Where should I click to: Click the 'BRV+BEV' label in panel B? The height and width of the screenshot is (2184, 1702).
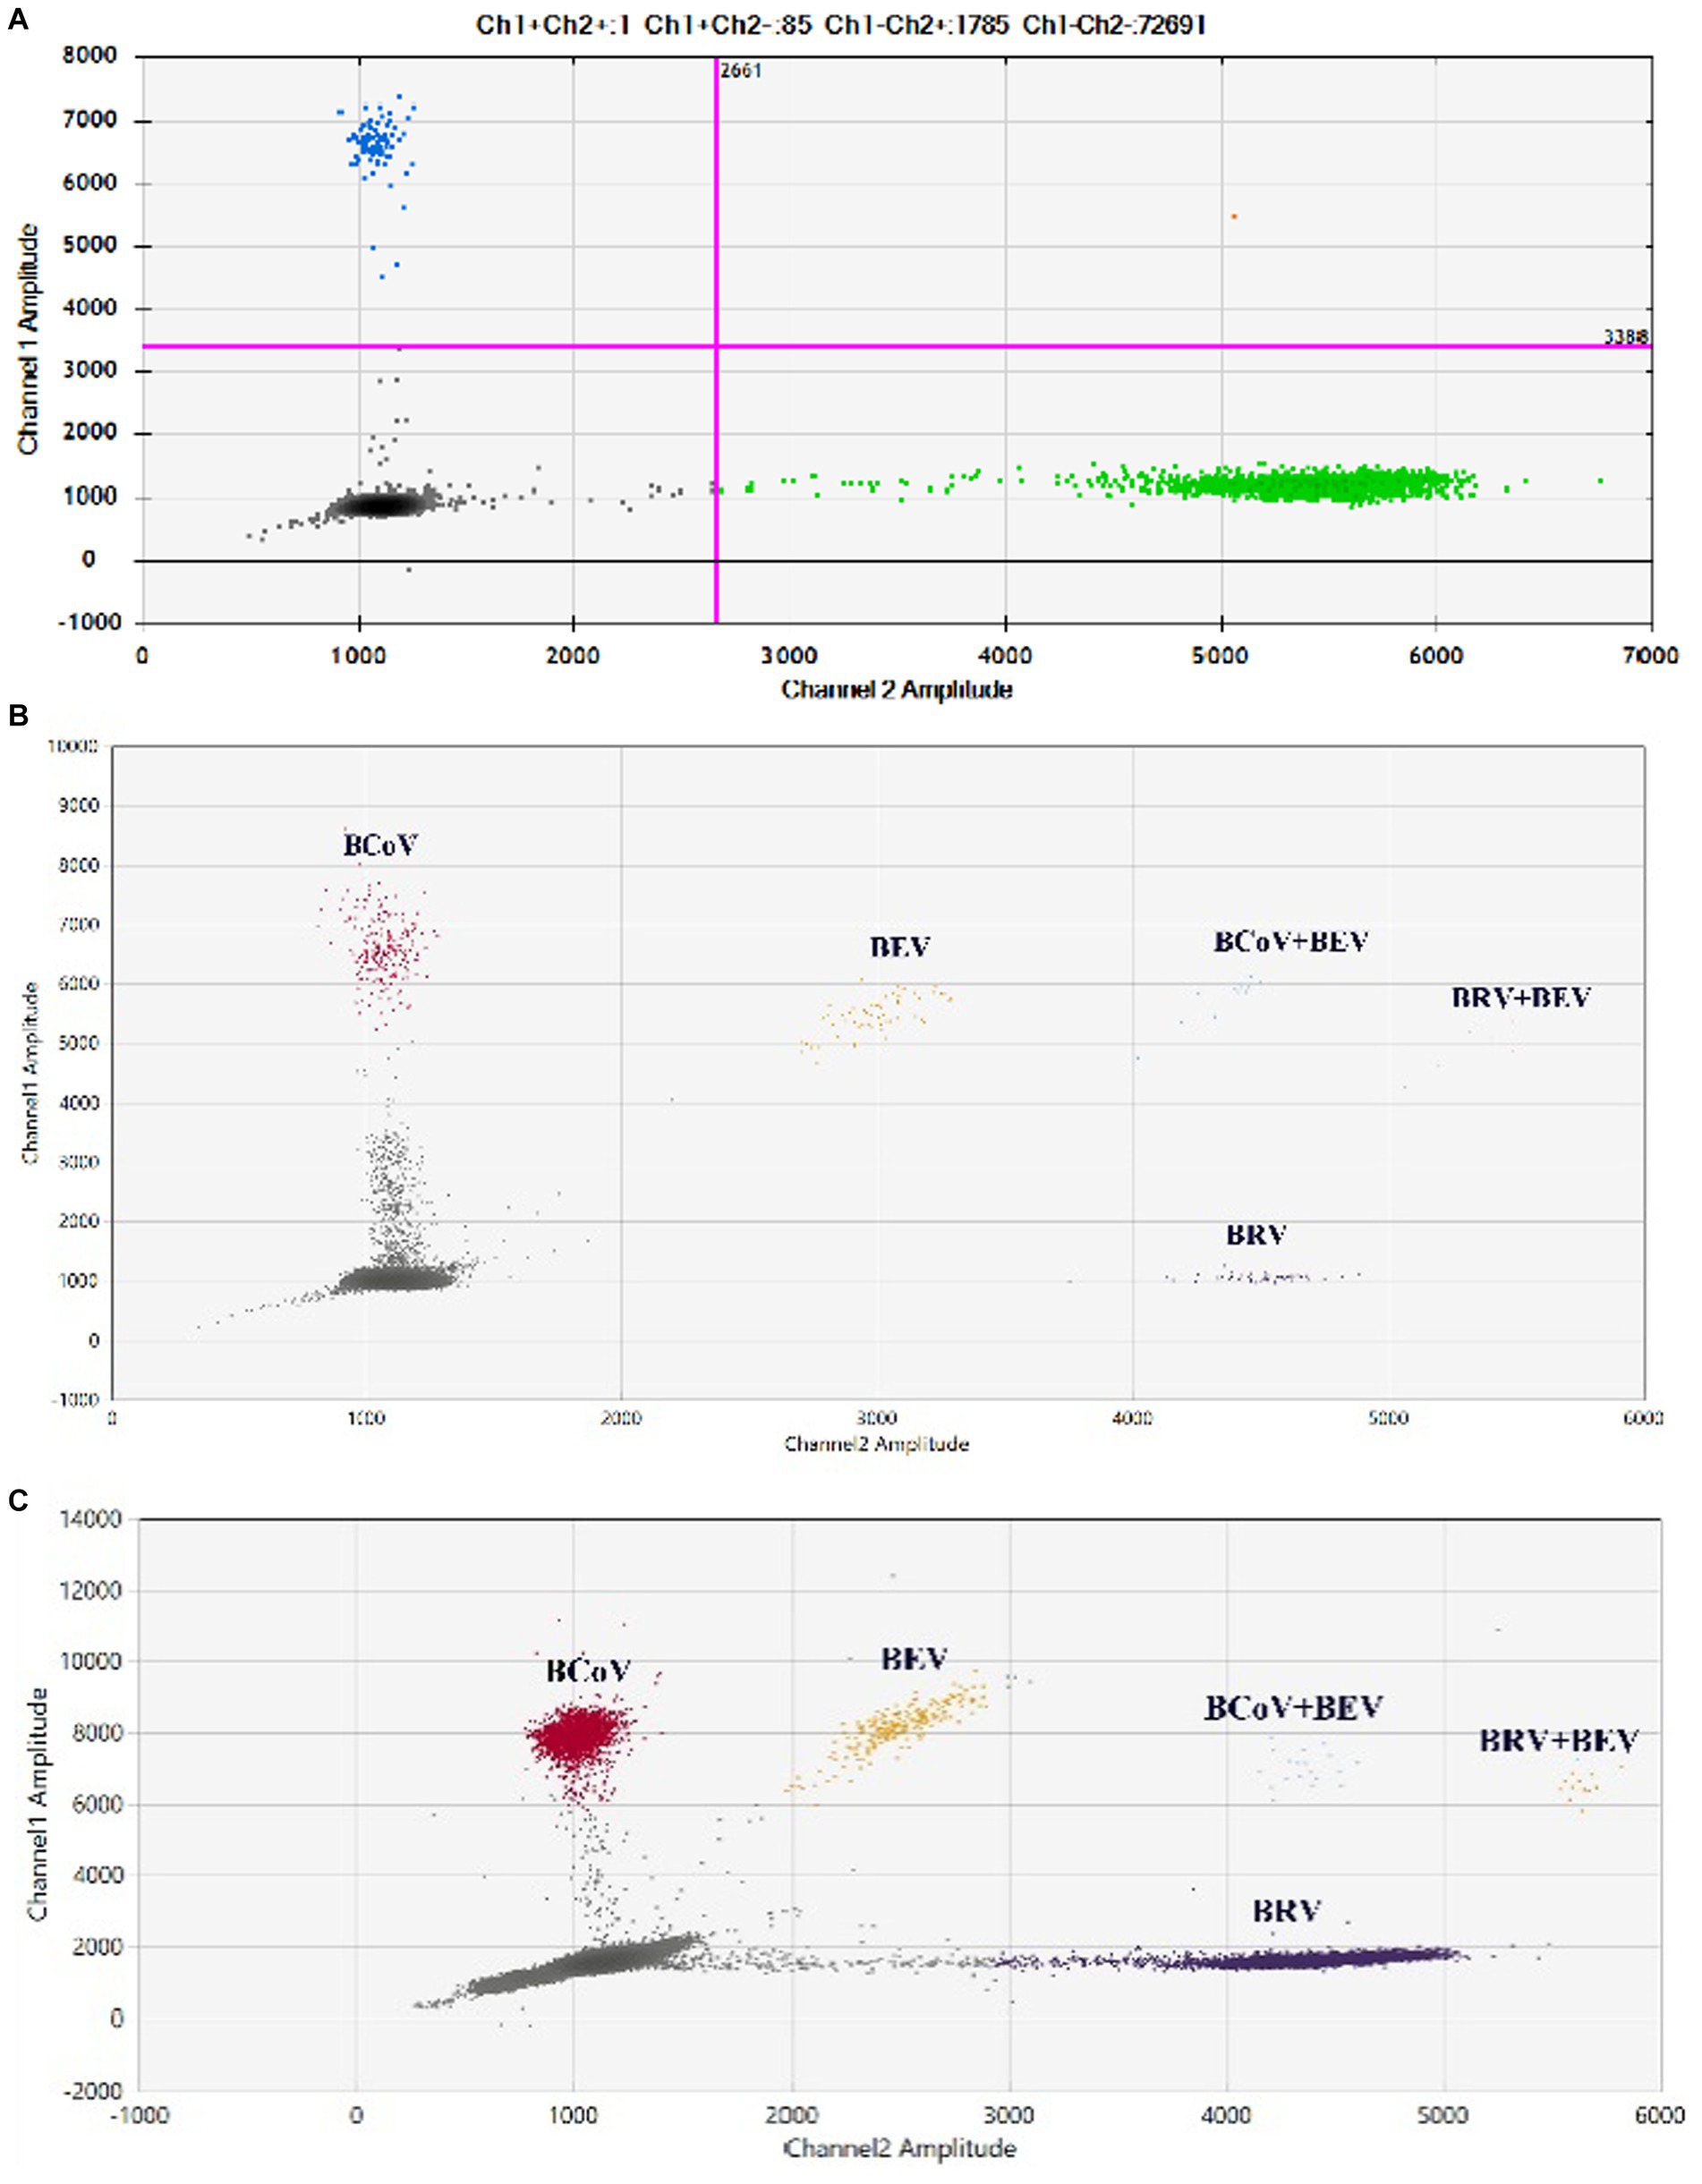tap(1521, 997)
